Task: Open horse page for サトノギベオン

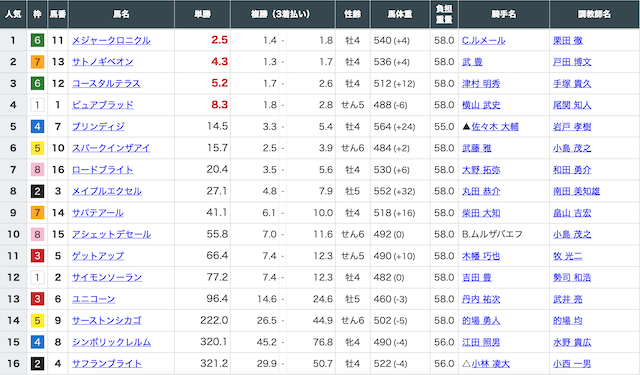Action: click(x=102, y=62)
